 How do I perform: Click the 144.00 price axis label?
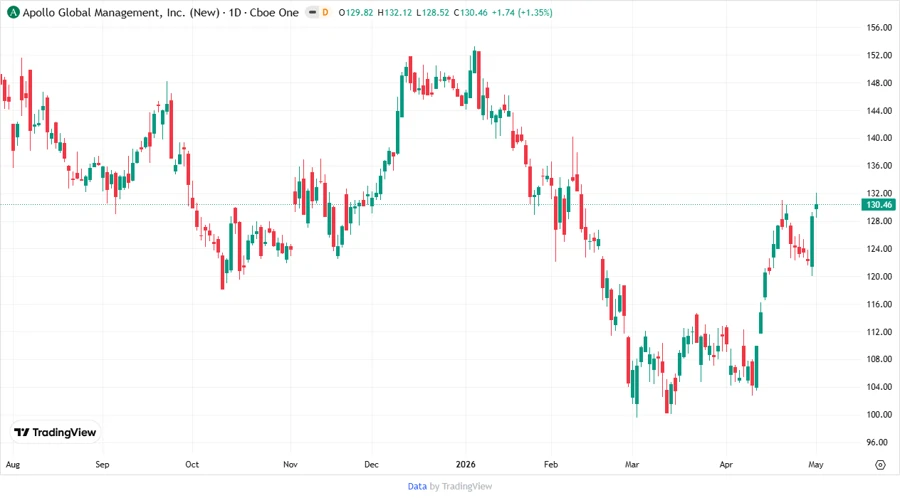[879, 110]
